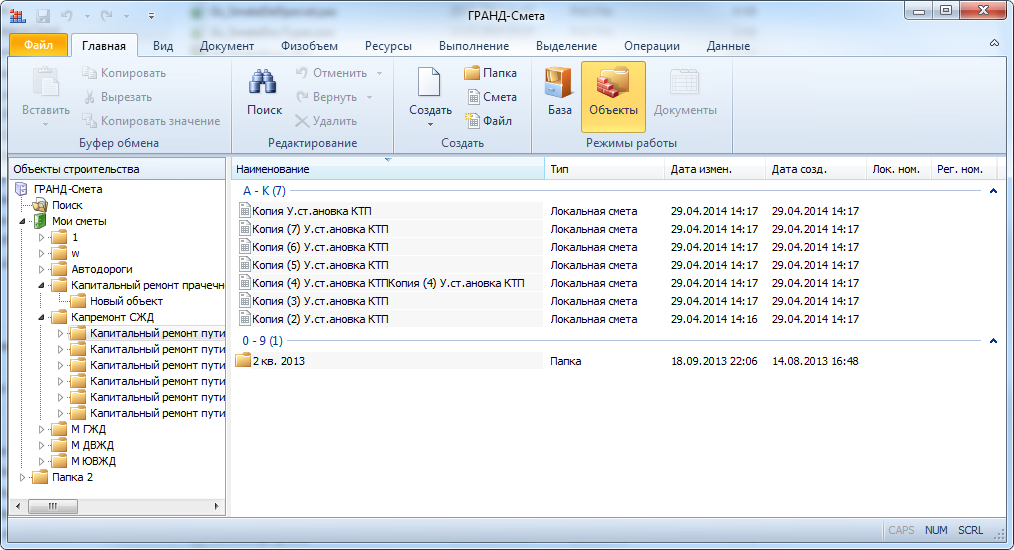Collapse the Мои сметы tree node
1014x550 pixels.
pos(23,221)
